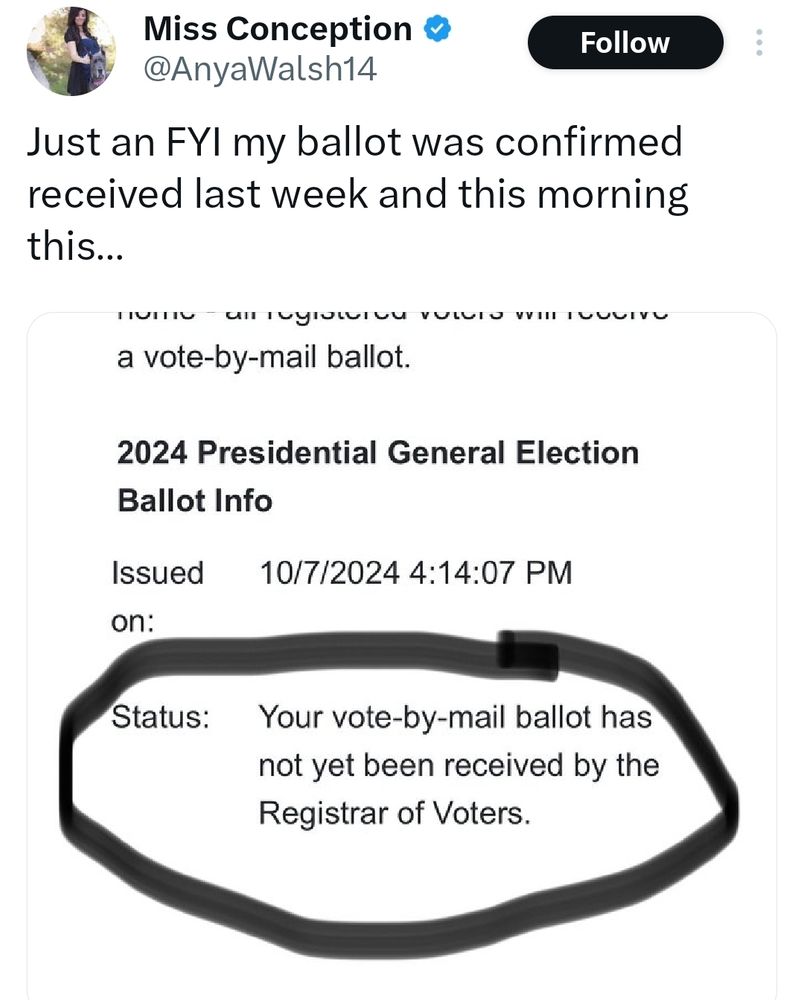Image resolution: width=804 pixels, height=1000 pixels.
Task: Click the "Ballot Info" heading text
Action: 195,500
